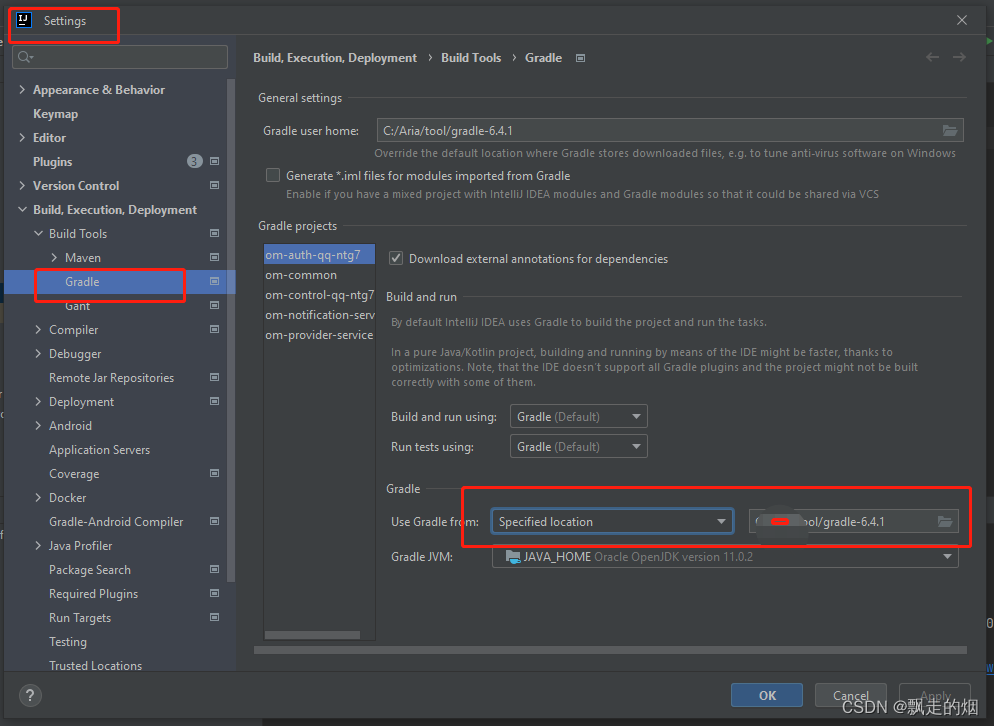Browse the Specified location gradle path via folder icon
This screenshot has height=726, width=994.
945,520
